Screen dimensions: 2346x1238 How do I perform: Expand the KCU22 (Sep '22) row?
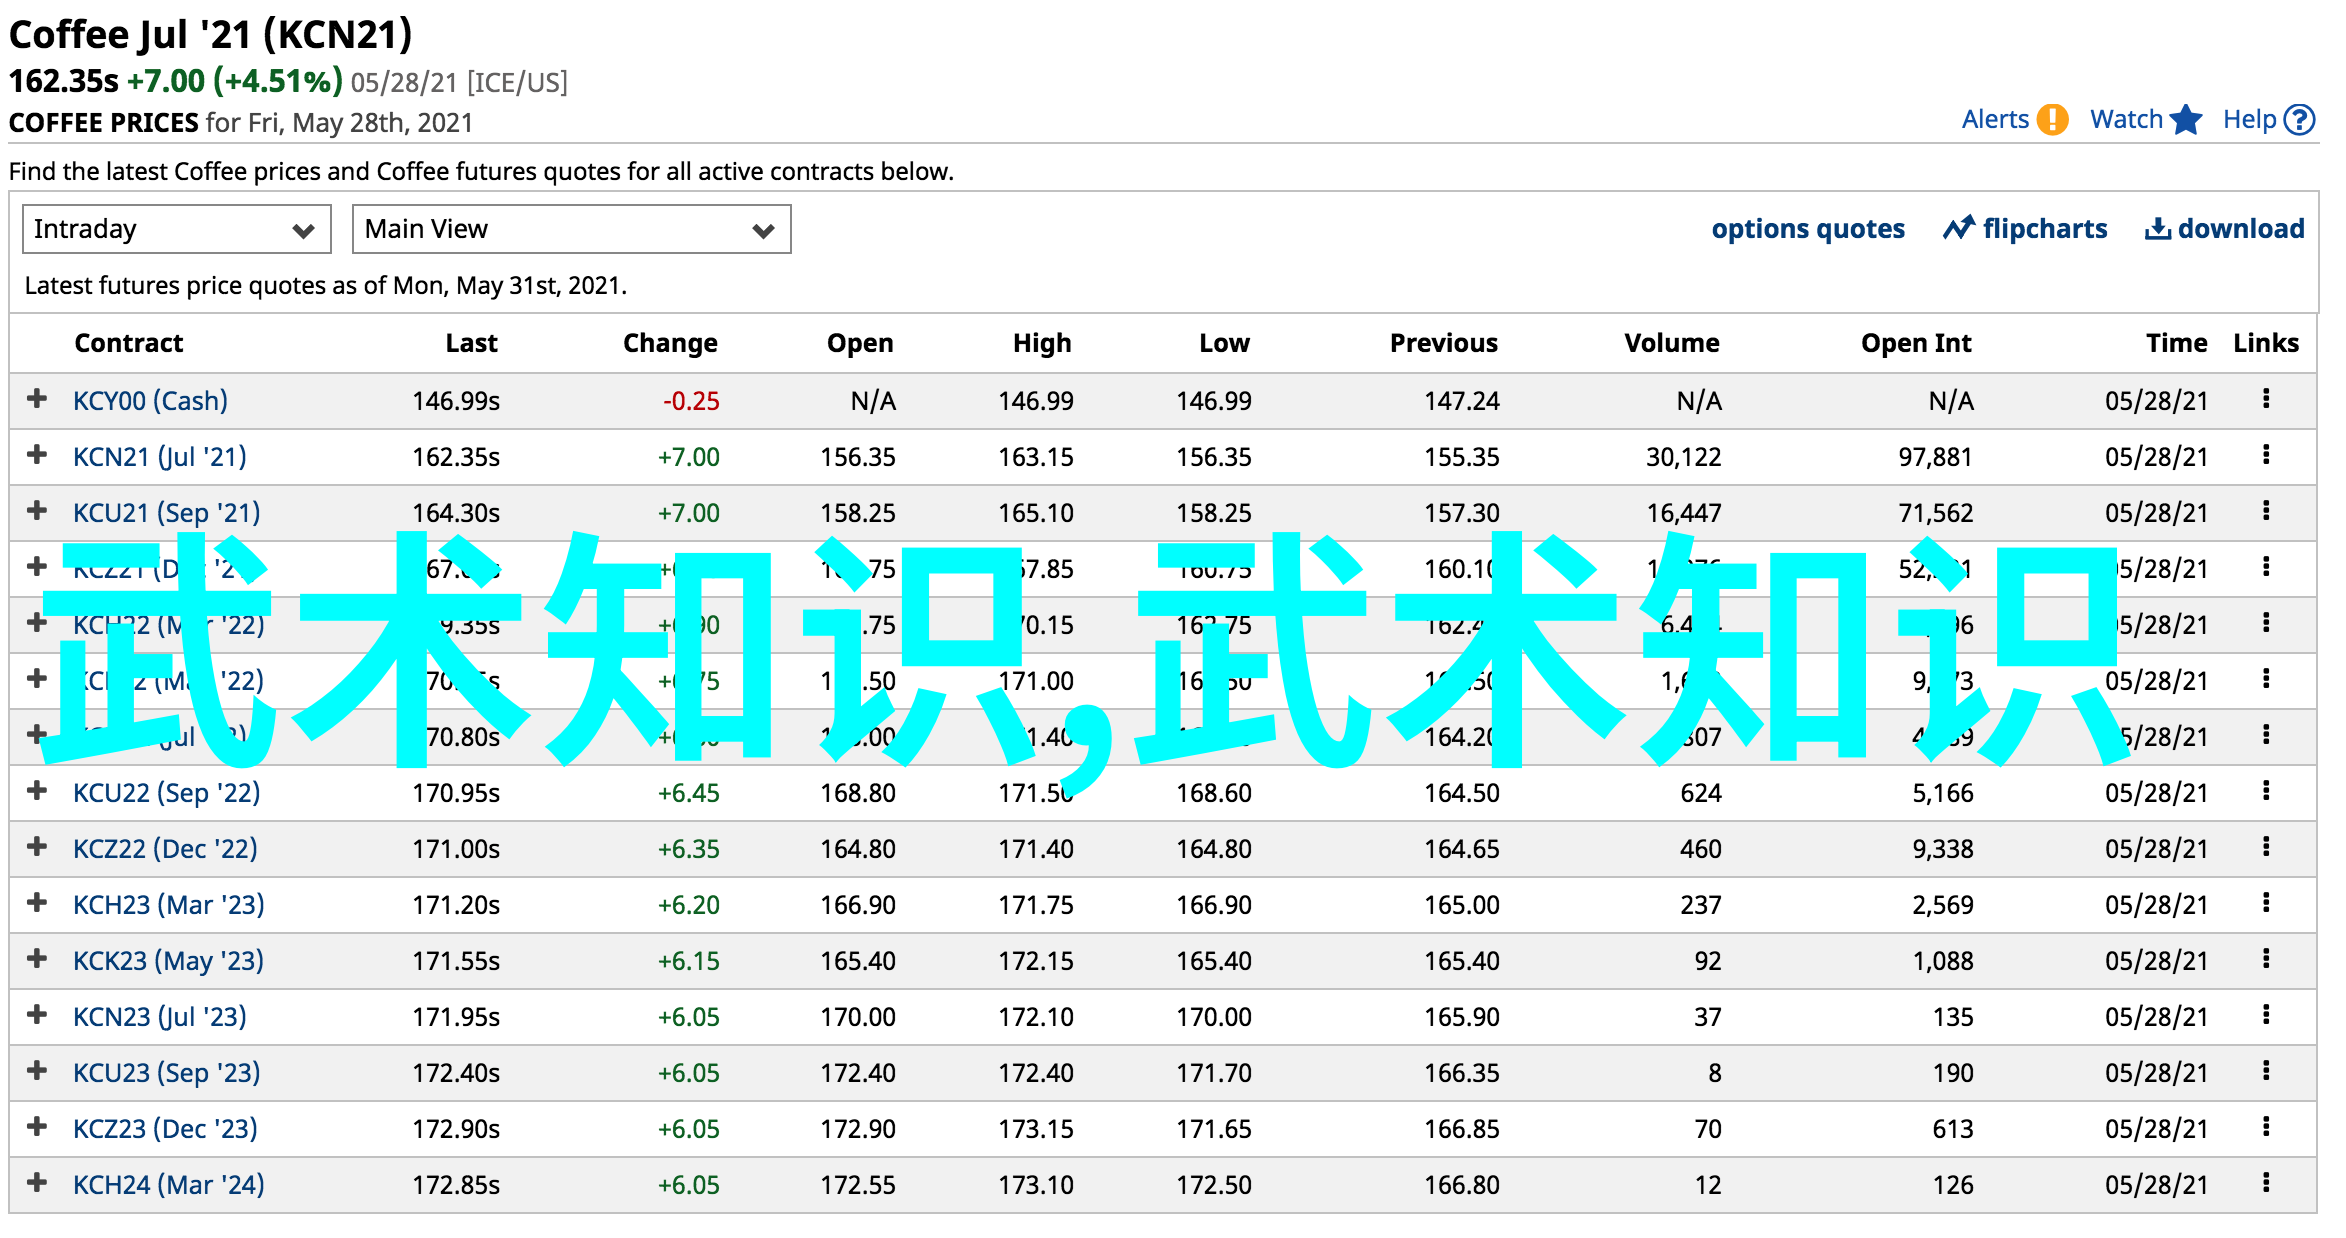coord(37,791)
